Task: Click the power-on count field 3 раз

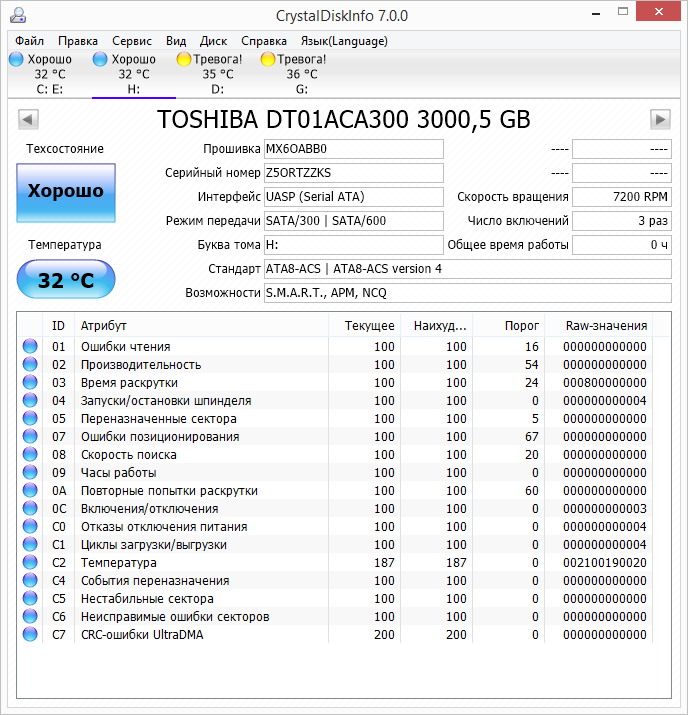Action: (x=622, y=221)
